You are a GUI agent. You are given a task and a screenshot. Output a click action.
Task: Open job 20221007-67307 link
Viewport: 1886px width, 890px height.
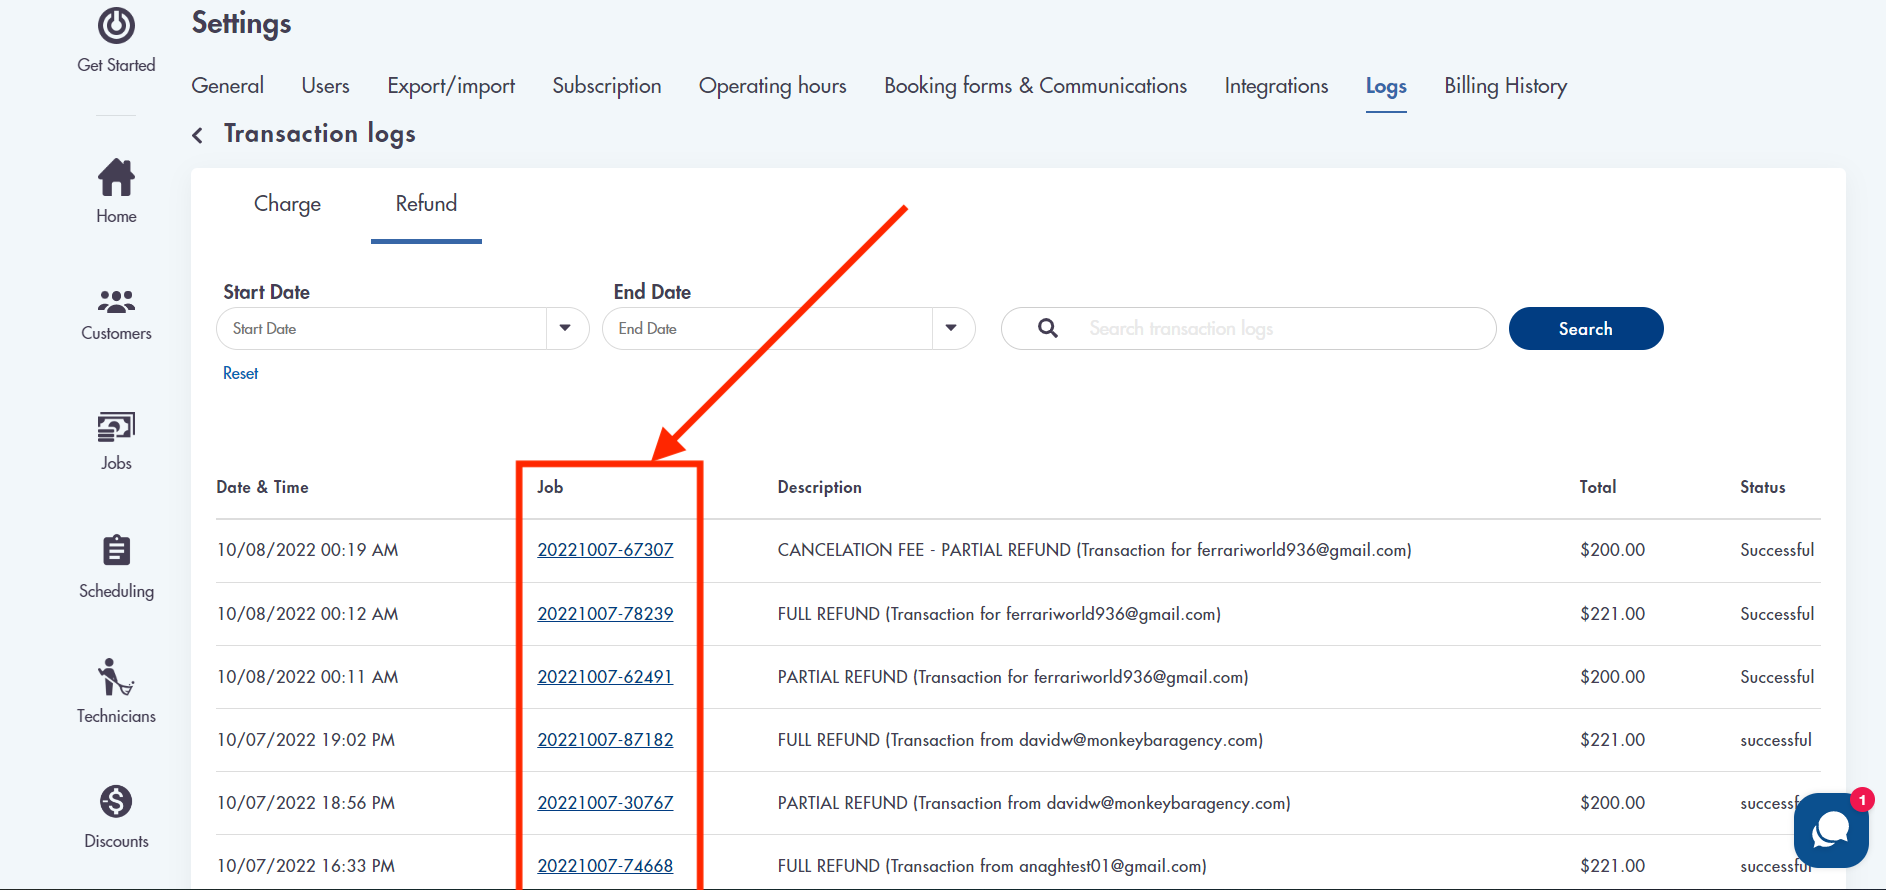point(605,550)
